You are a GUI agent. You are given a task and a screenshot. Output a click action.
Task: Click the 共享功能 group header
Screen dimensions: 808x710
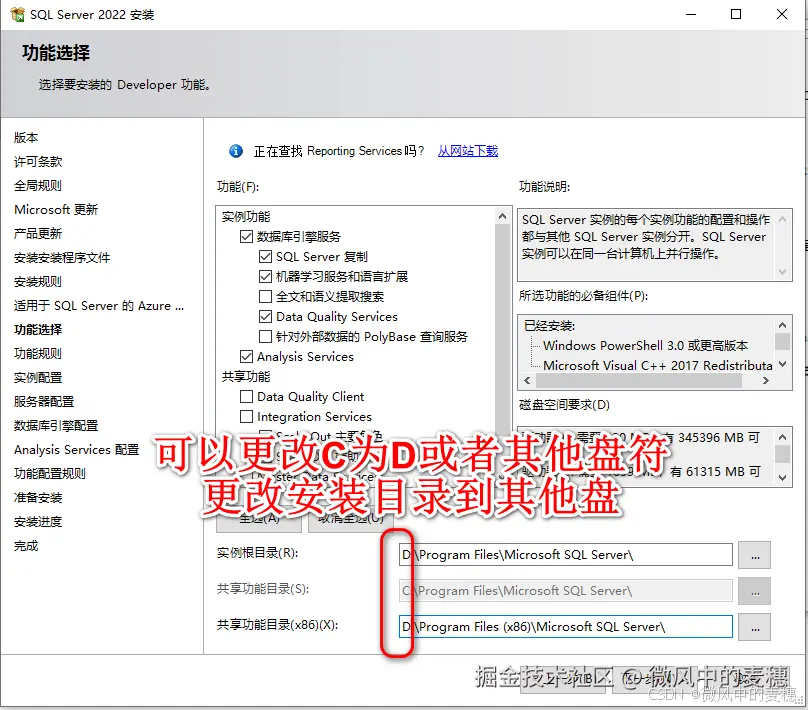(x=246, y=377)
